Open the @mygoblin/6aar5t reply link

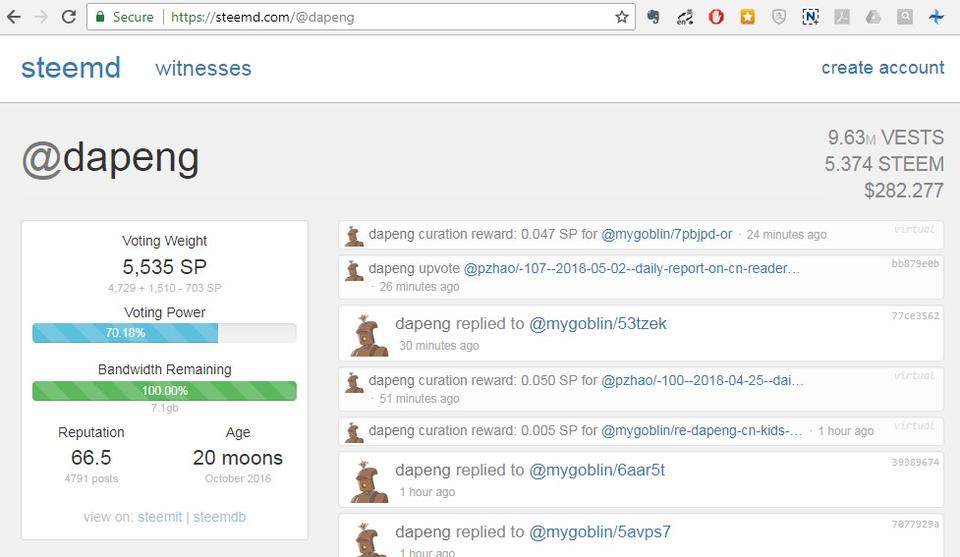[597, 470]
